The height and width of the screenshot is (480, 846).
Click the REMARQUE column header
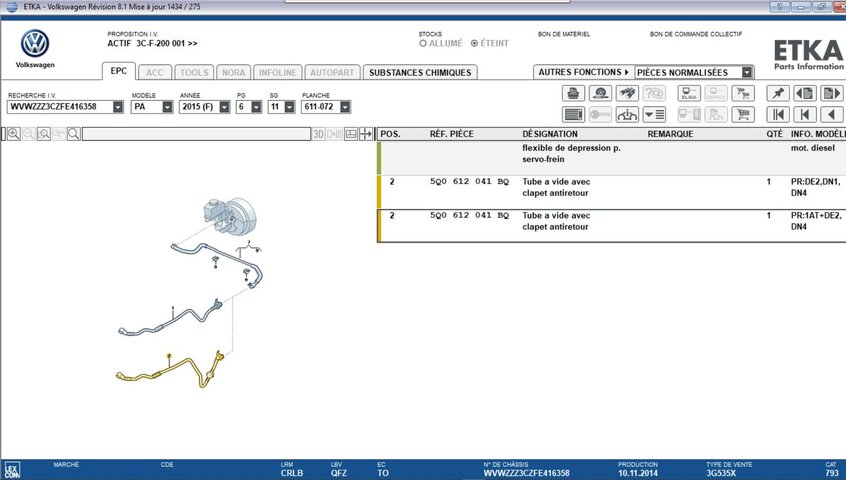[x=671, y=134]
